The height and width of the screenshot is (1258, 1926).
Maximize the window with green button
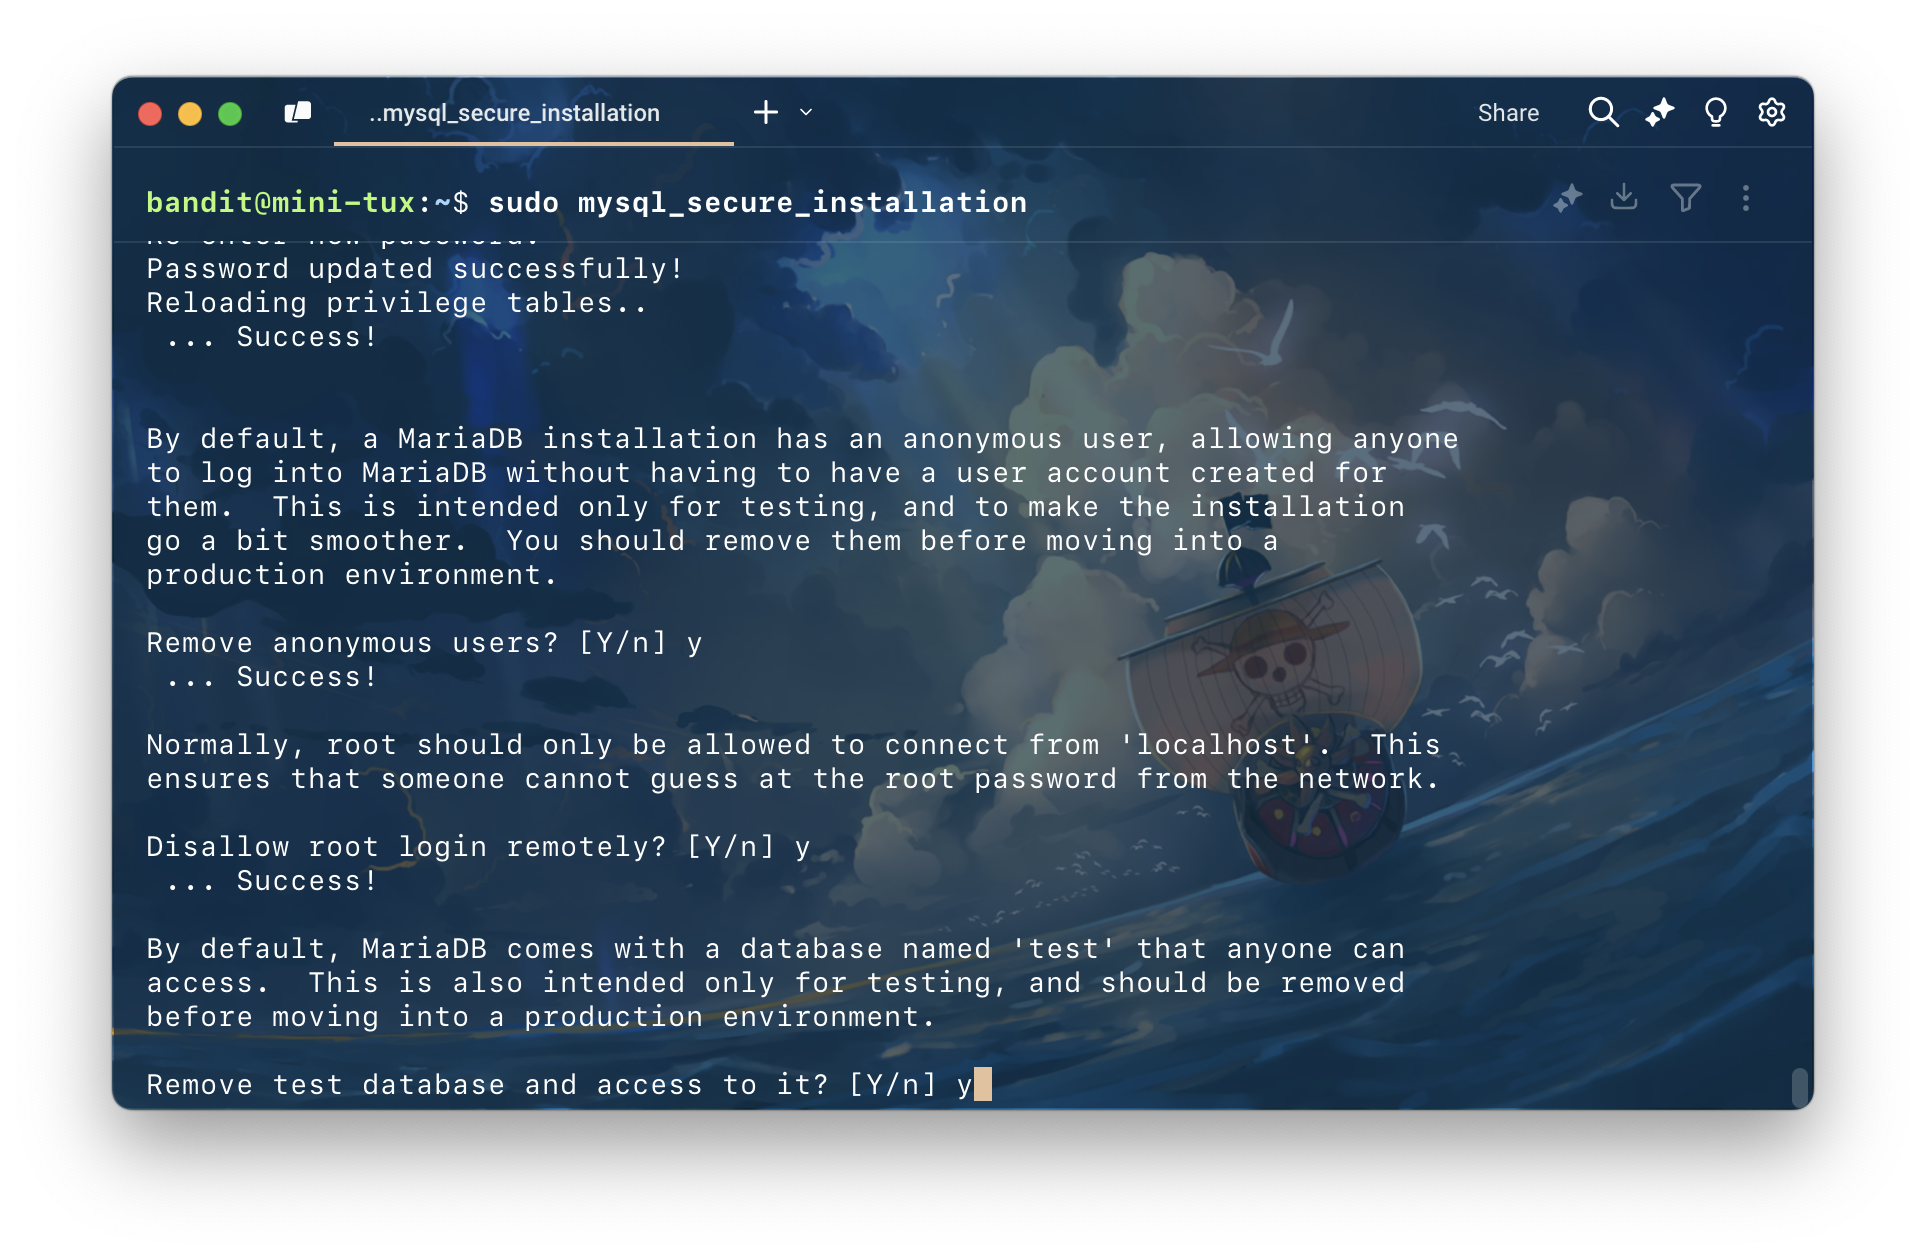click(230, 113)
